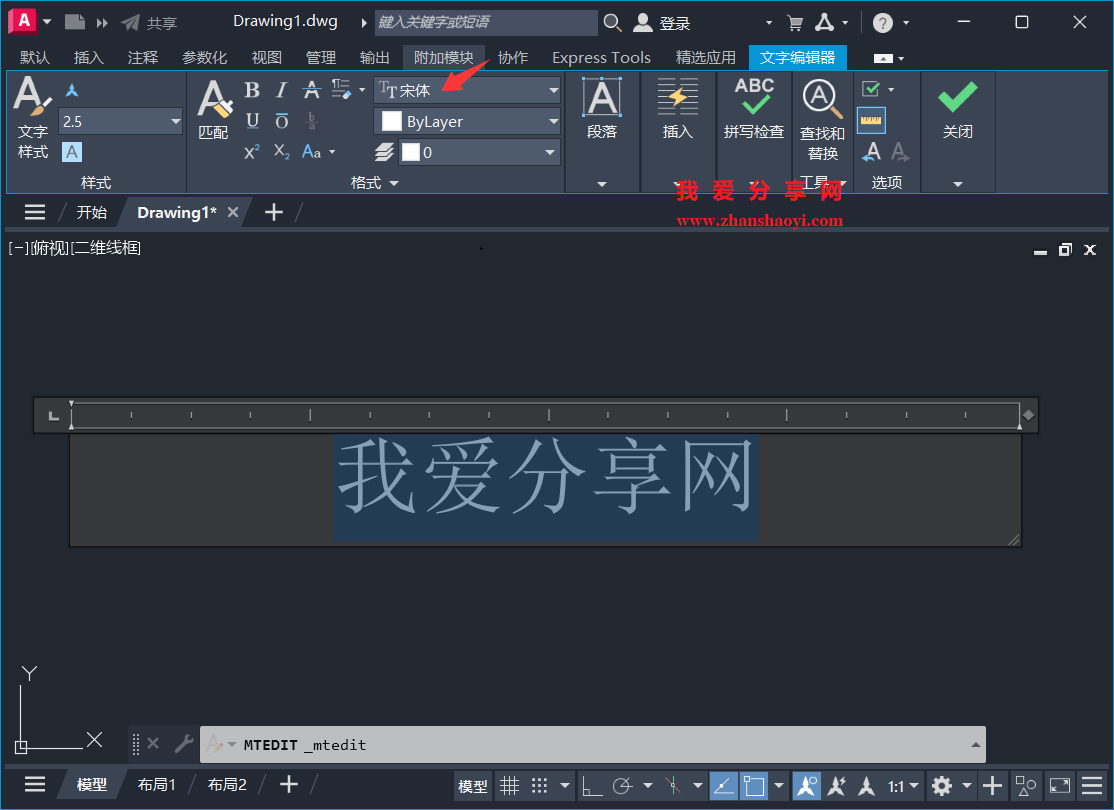Click the search keyword input field

coord(486,22)
